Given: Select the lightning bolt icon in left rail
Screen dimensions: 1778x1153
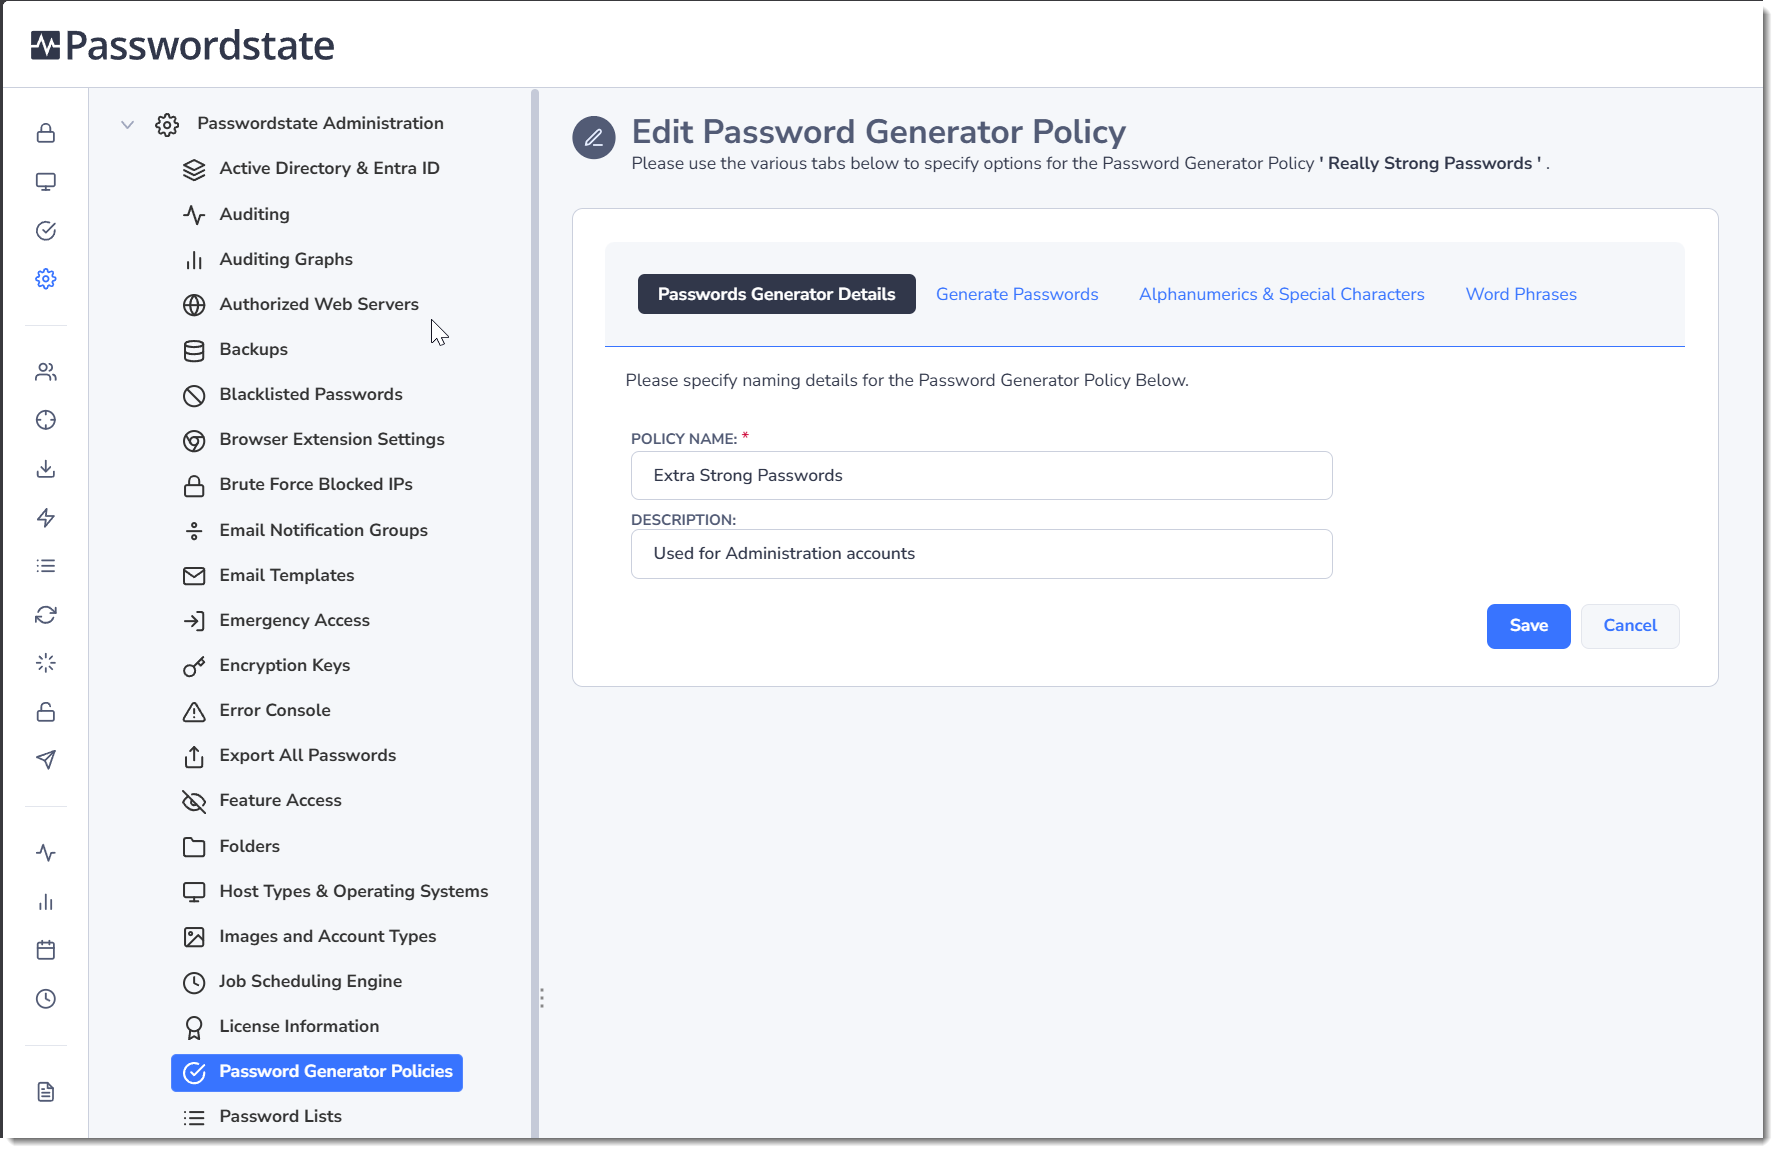Looking at the screenshot, I should [46, 517].
